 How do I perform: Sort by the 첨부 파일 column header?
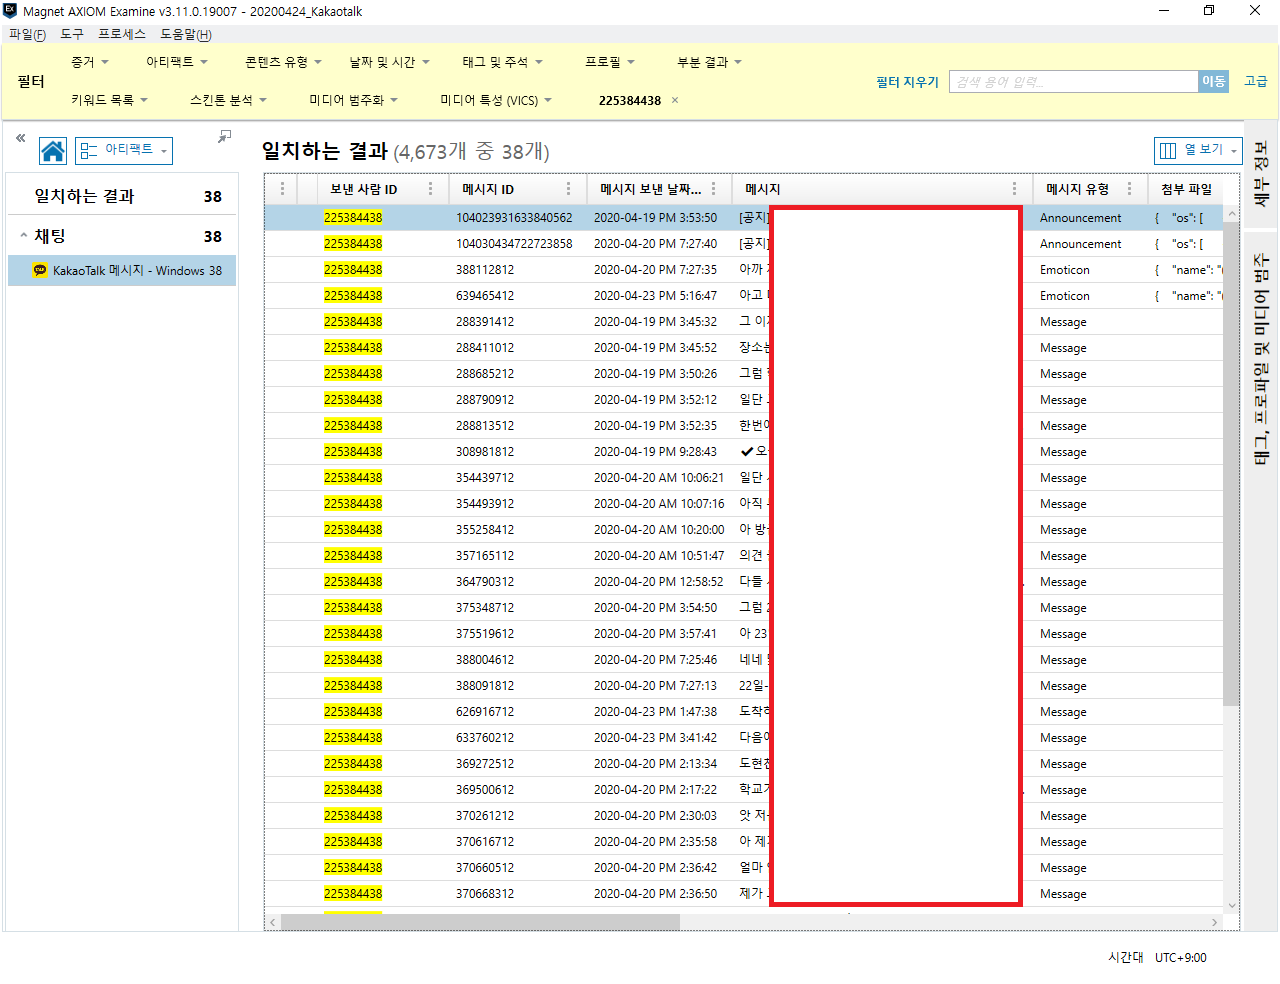pyautogui.click(x=1186, y=189)
